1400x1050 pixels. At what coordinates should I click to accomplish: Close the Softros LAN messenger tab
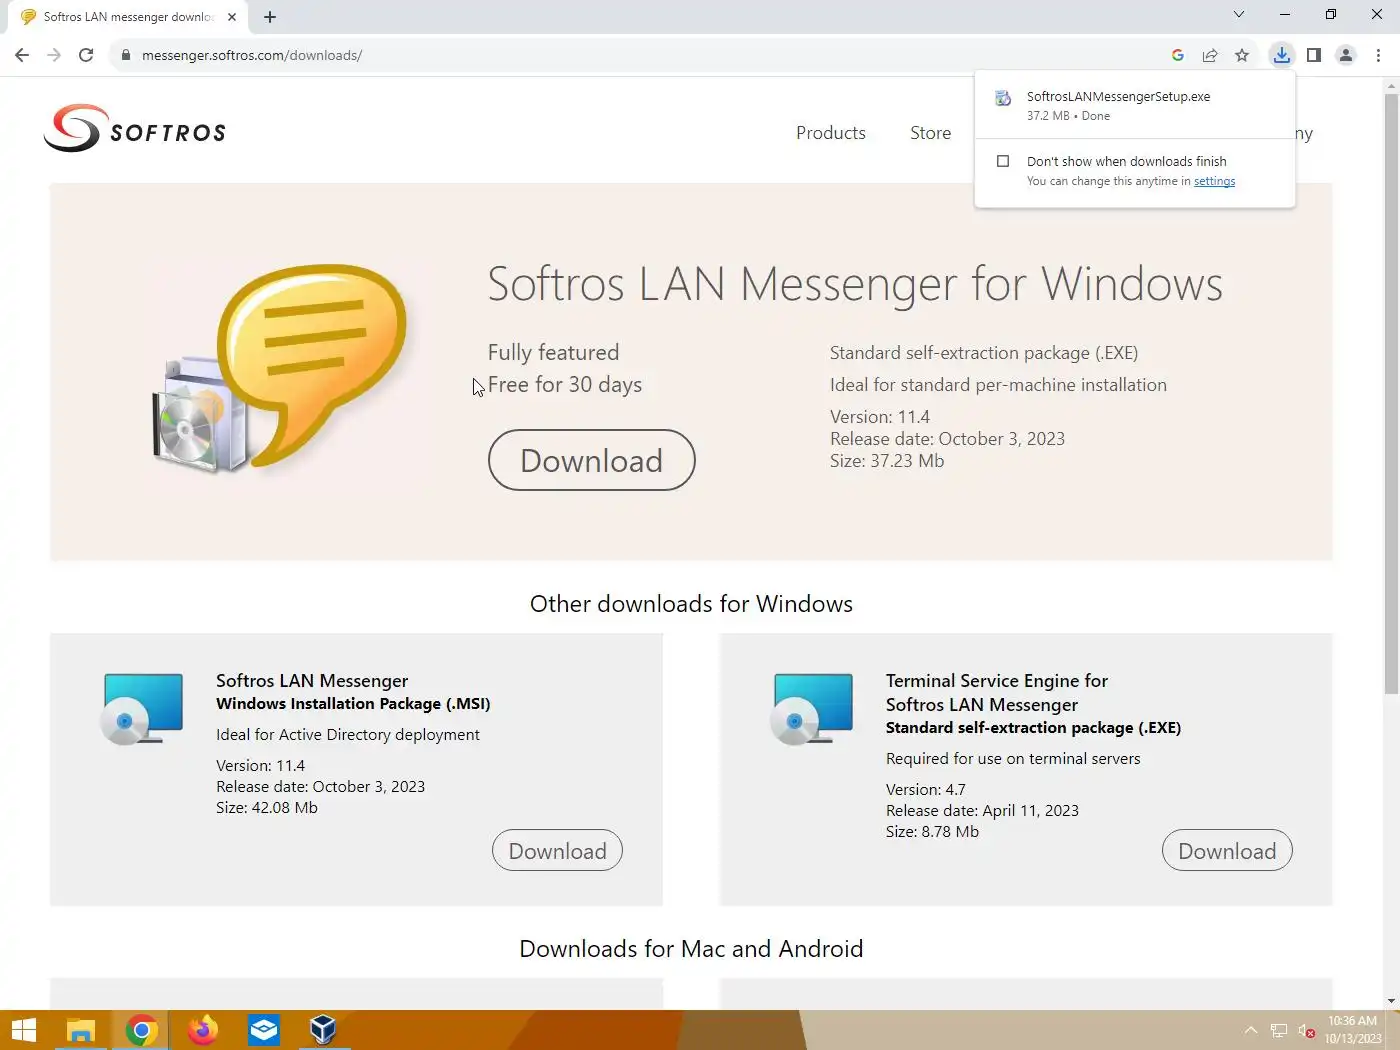[x=232, y=17]
